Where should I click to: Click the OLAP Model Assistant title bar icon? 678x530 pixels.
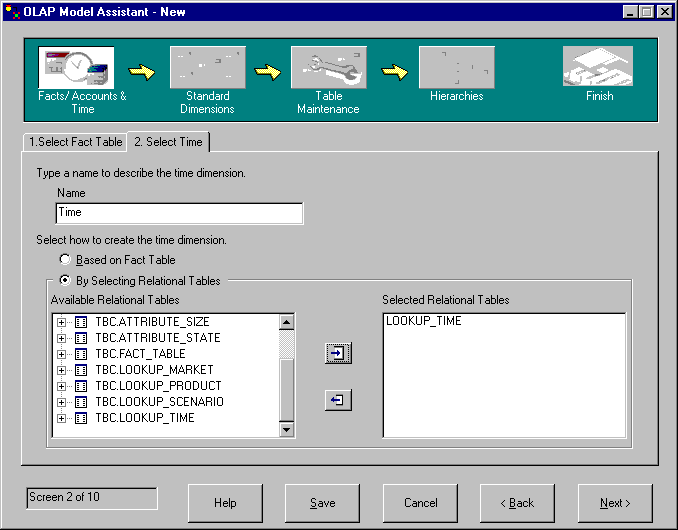click(13, 12)
